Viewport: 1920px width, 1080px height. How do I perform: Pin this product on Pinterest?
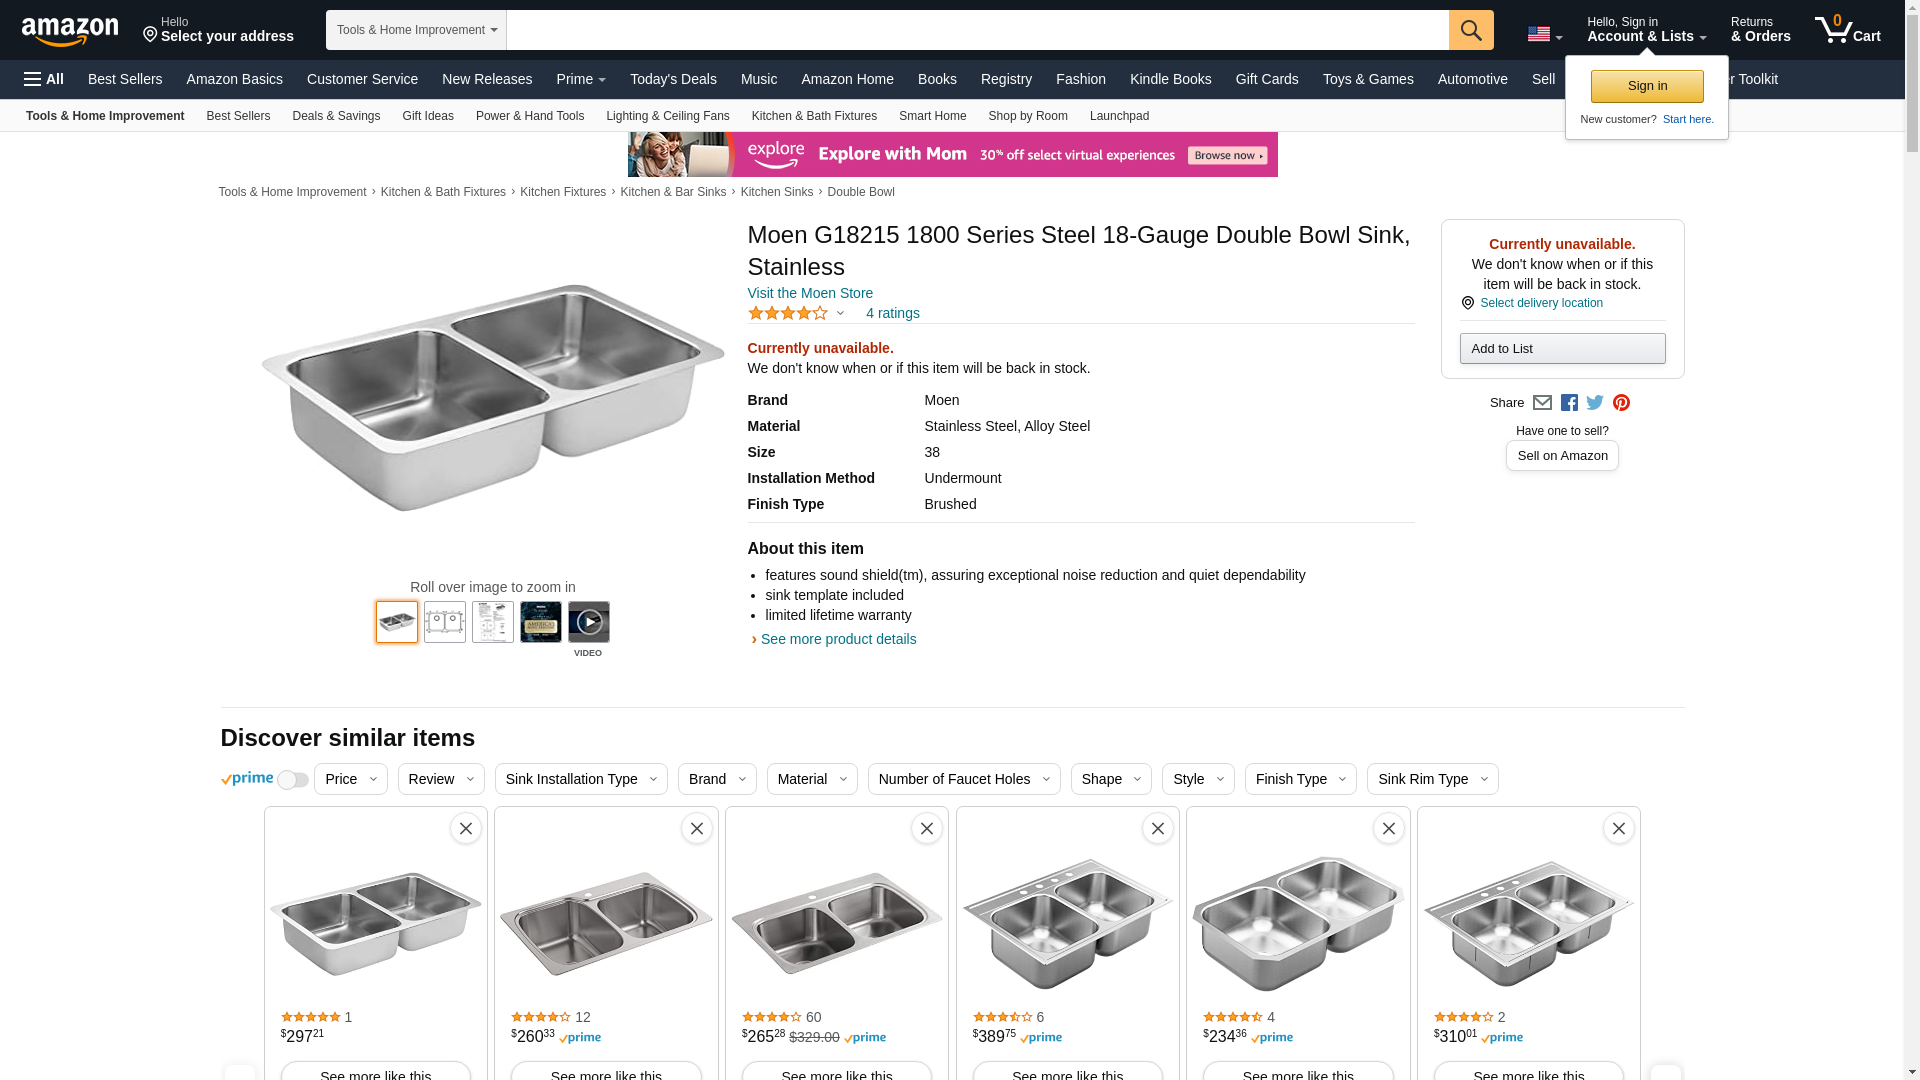[x=1621, y=403]
